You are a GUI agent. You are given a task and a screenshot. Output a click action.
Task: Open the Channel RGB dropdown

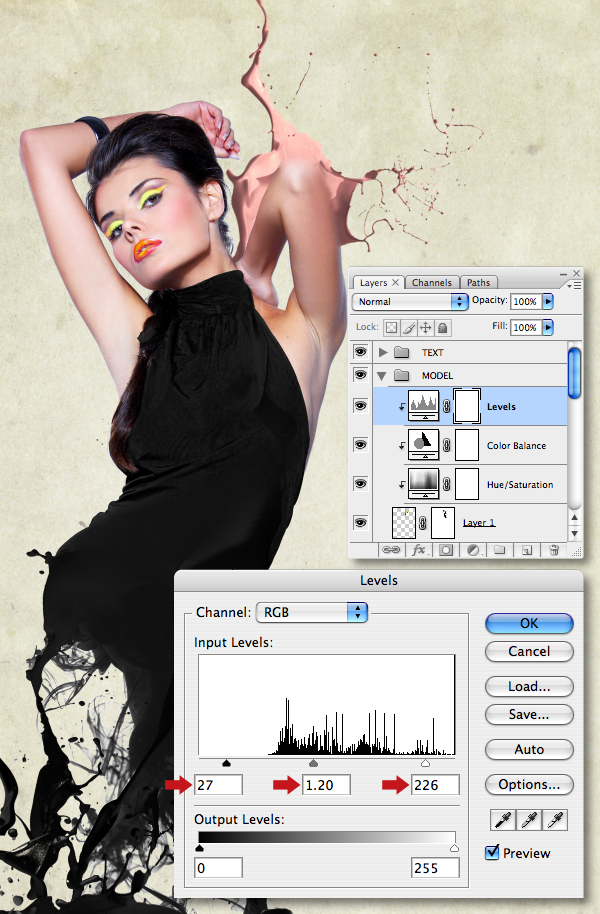312,612
